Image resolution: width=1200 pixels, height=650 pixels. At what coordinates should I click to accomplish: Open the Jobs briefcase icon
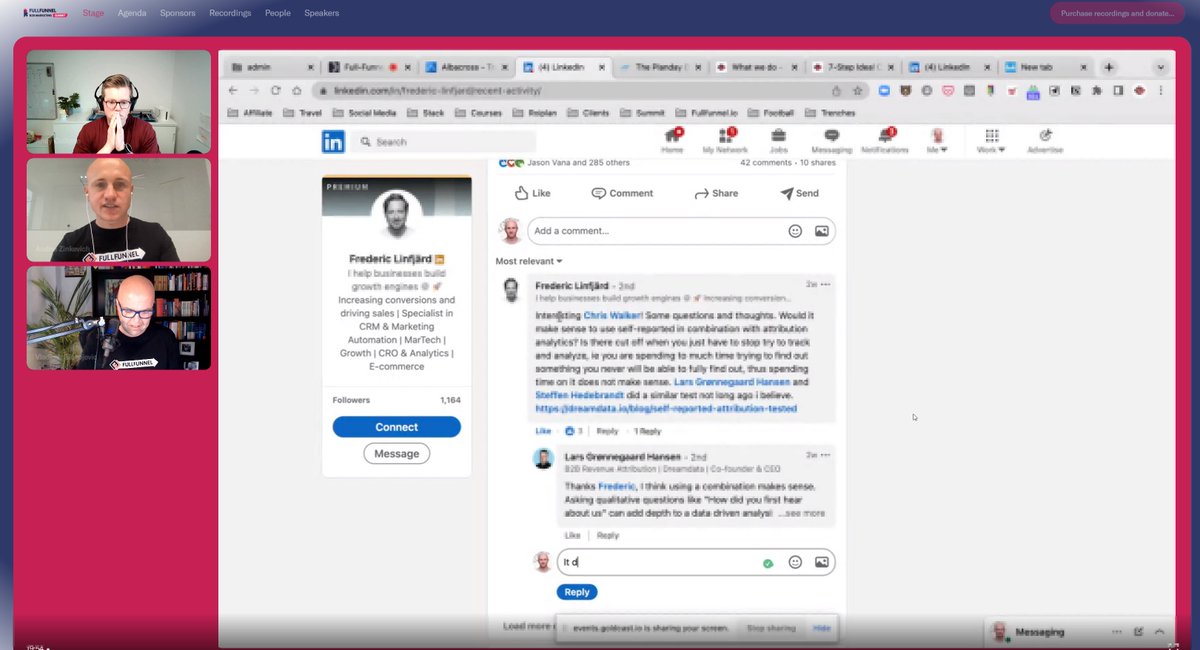click(778, 139)
